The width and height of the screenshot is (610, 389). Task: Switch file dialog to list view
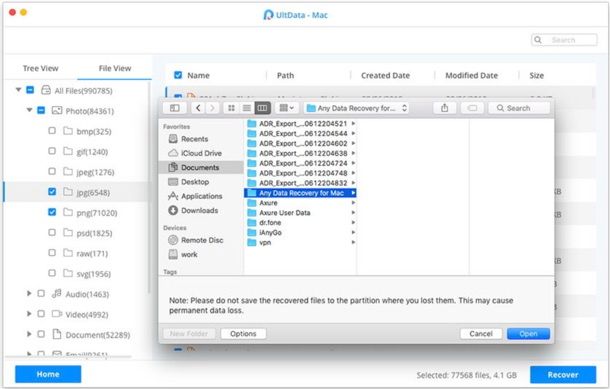247,108
